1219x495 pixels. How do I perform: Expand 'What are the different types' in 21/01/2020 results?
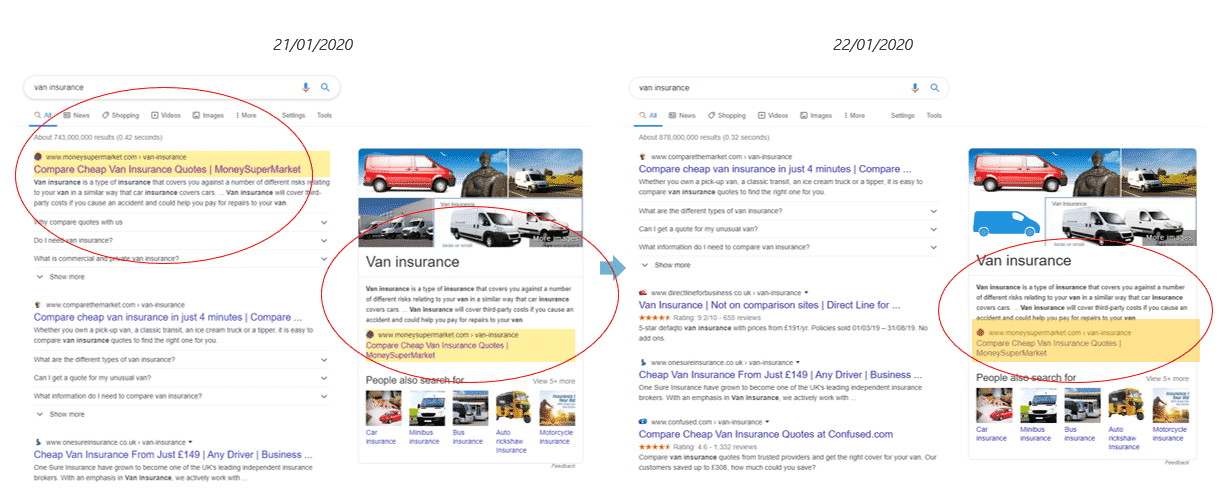pyautogui.click(x=181, y=359)
